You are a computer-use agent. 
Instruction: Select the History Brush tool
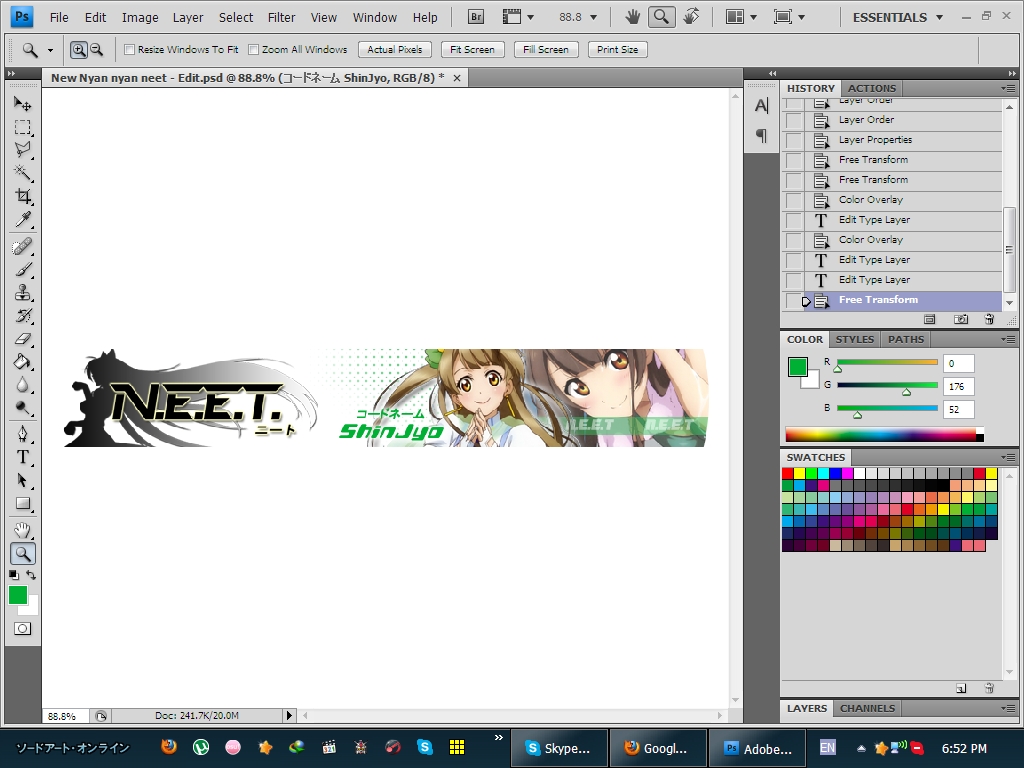(x=23, y=315)
